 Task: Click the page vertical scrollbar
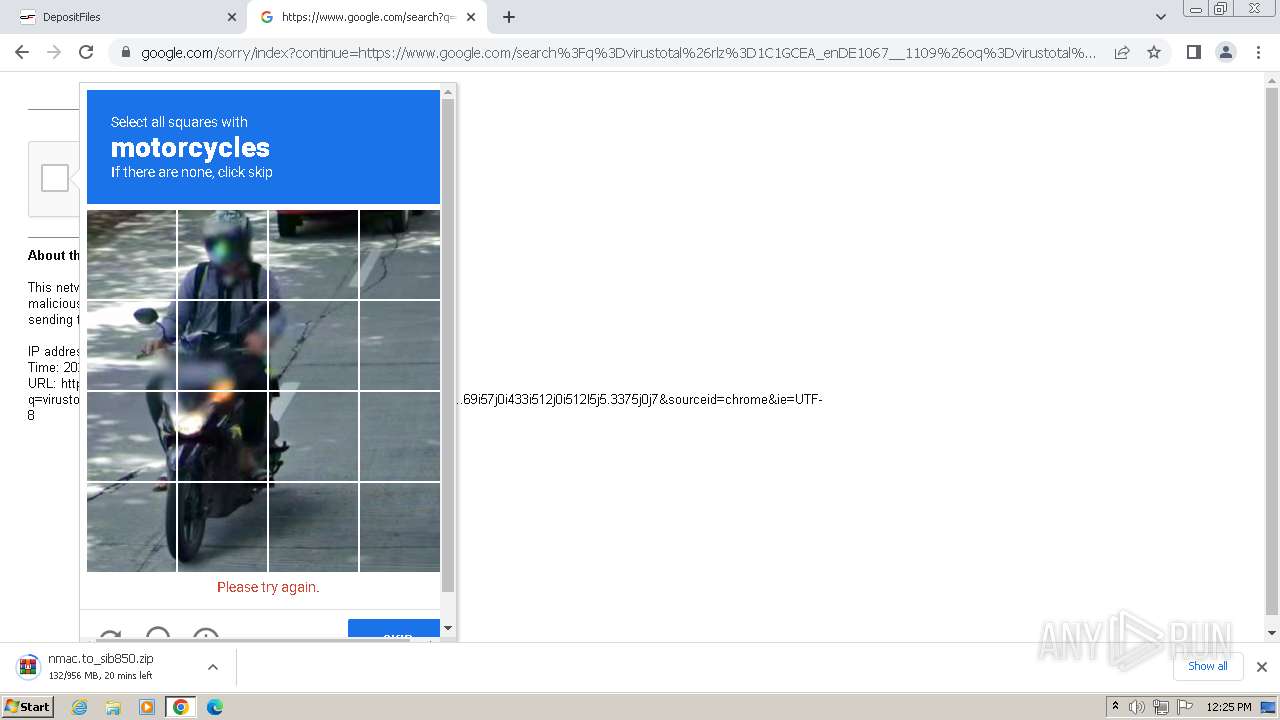point(1271,350)
